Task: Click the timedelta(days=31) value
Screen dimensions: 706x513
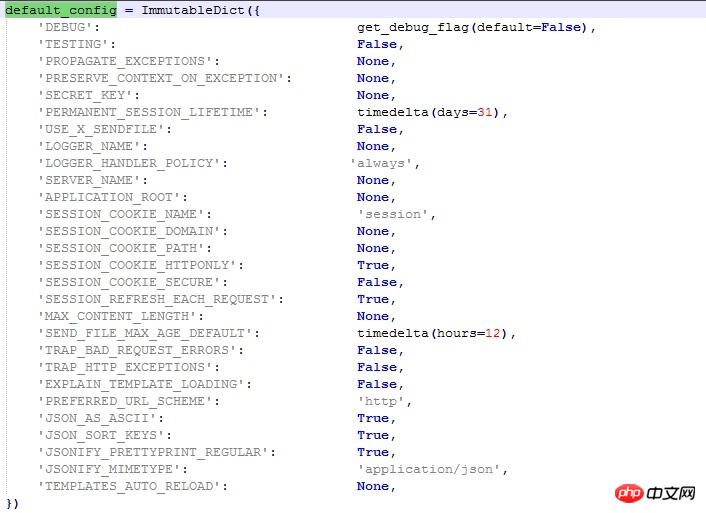Action: point(429,112)
